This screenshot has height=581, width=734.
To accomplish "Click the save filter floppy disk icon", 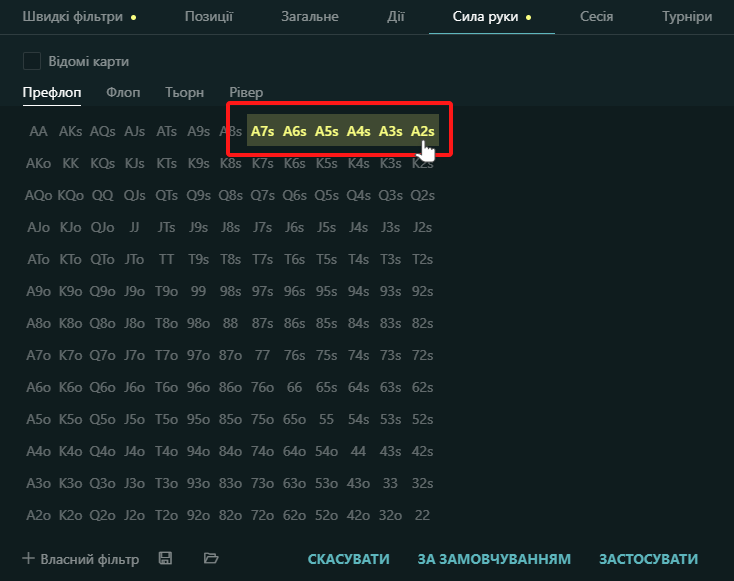I will pos(165,558).
